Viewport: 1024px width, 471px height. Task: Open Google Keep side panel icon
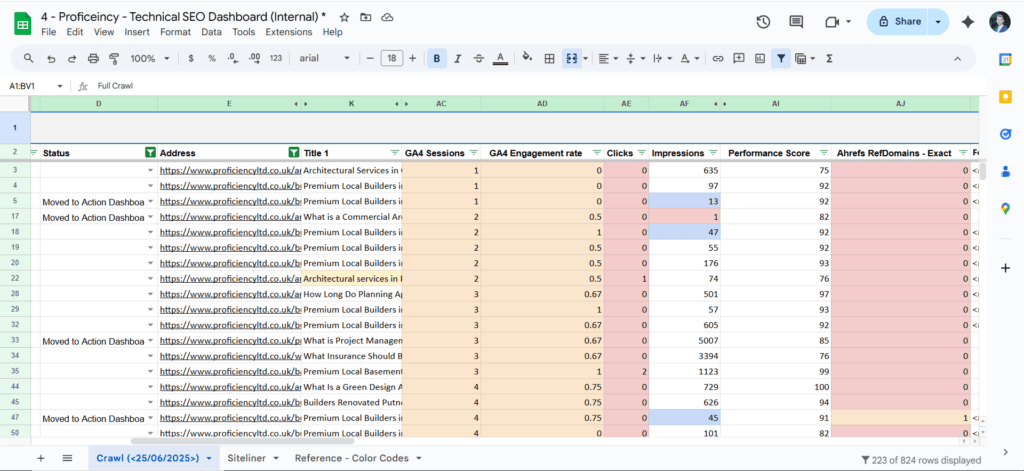(1006, 97)
